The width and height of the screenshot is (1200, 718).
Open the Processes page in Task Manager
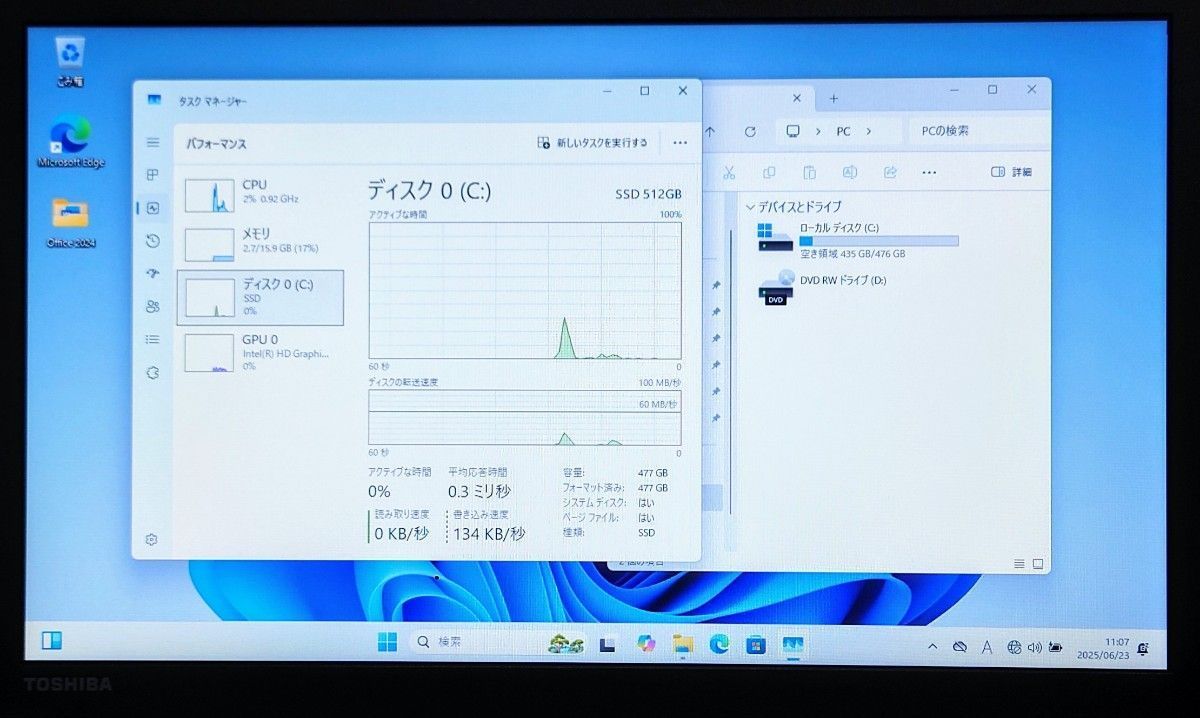point(152,175)
